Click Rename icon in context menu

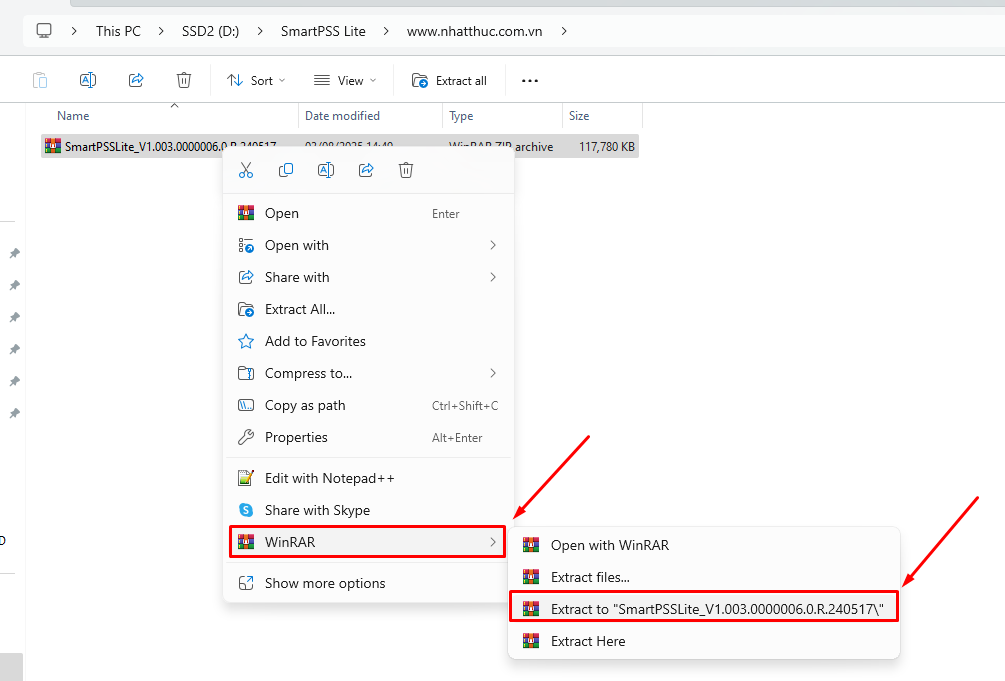pos(326,170)
